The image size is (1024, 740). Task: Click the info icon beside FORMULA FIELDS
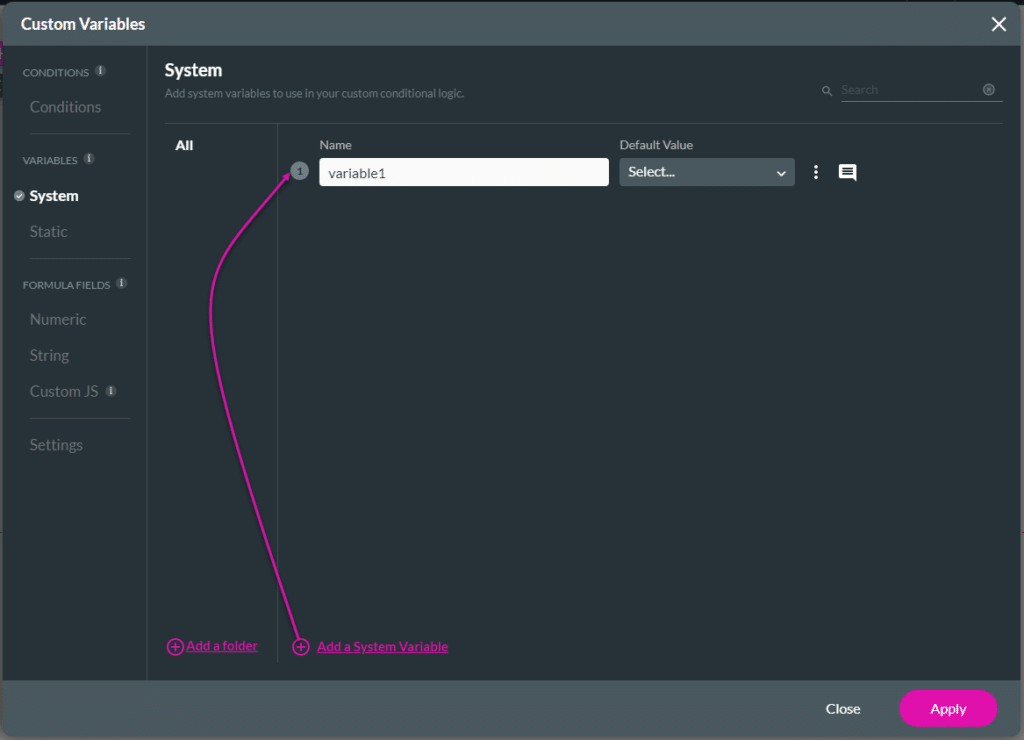tap(123, 283)
